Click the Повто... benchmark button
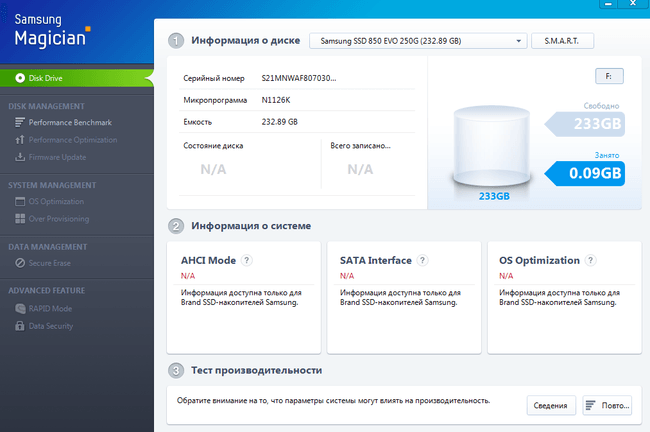 point(607,405)
